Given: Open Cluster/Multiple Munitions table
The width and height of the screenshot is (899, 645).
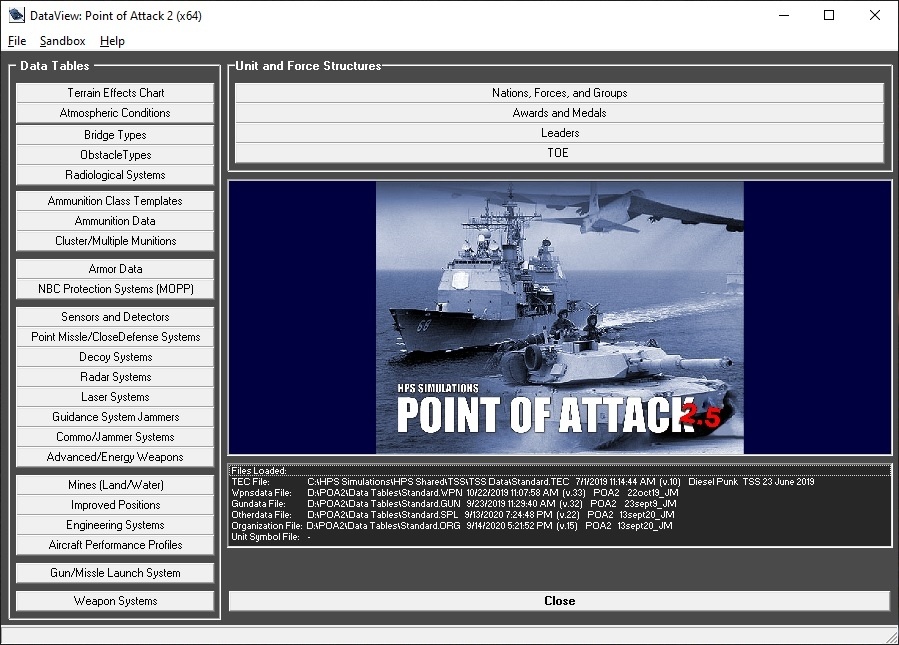Looking at the screenshot, I should coord(115,241).
